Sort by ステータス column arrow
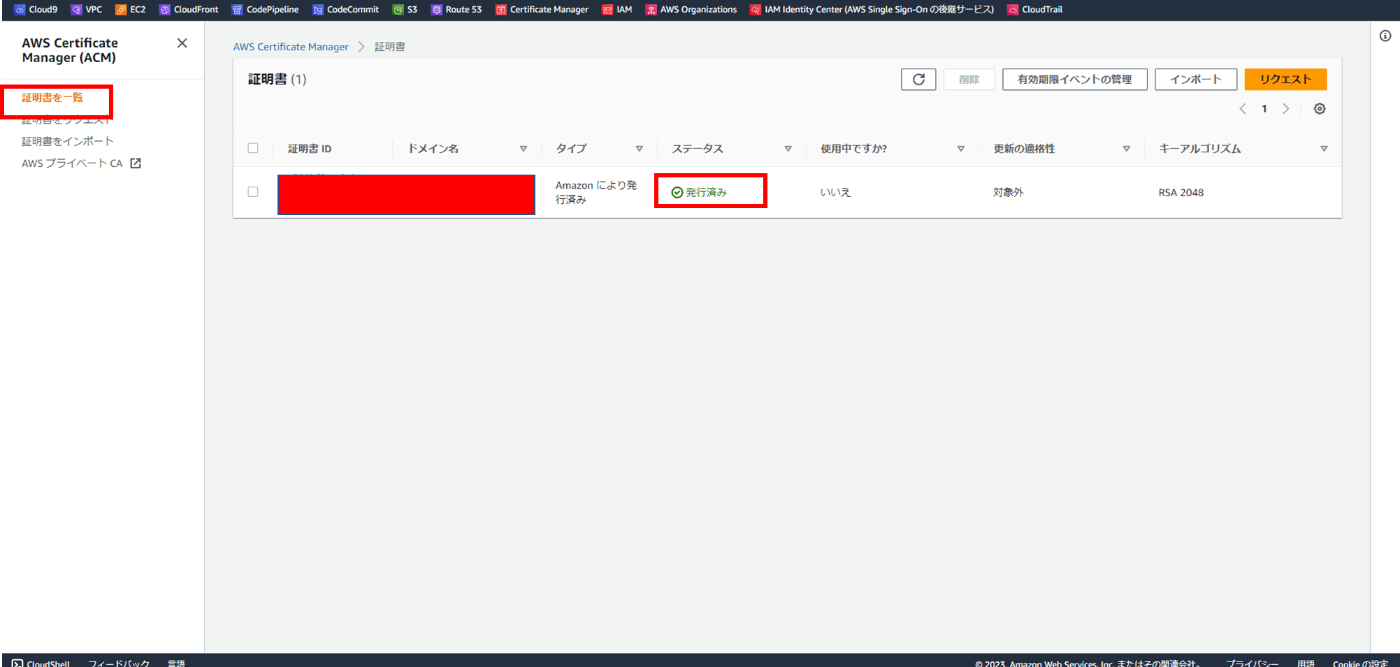This screenshot has width=1400, height=667. click(x=788, y=149)
